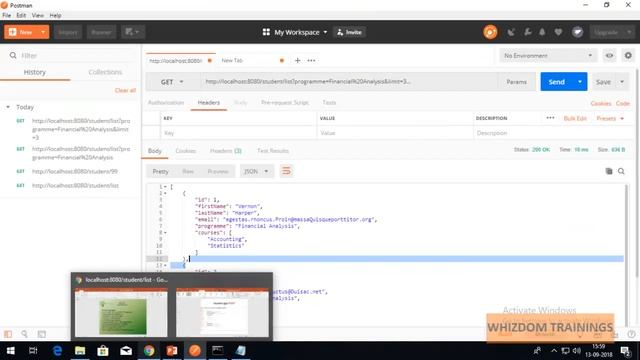
Task: Open the Save button dropdown arrow
Action: click(622, 82)
